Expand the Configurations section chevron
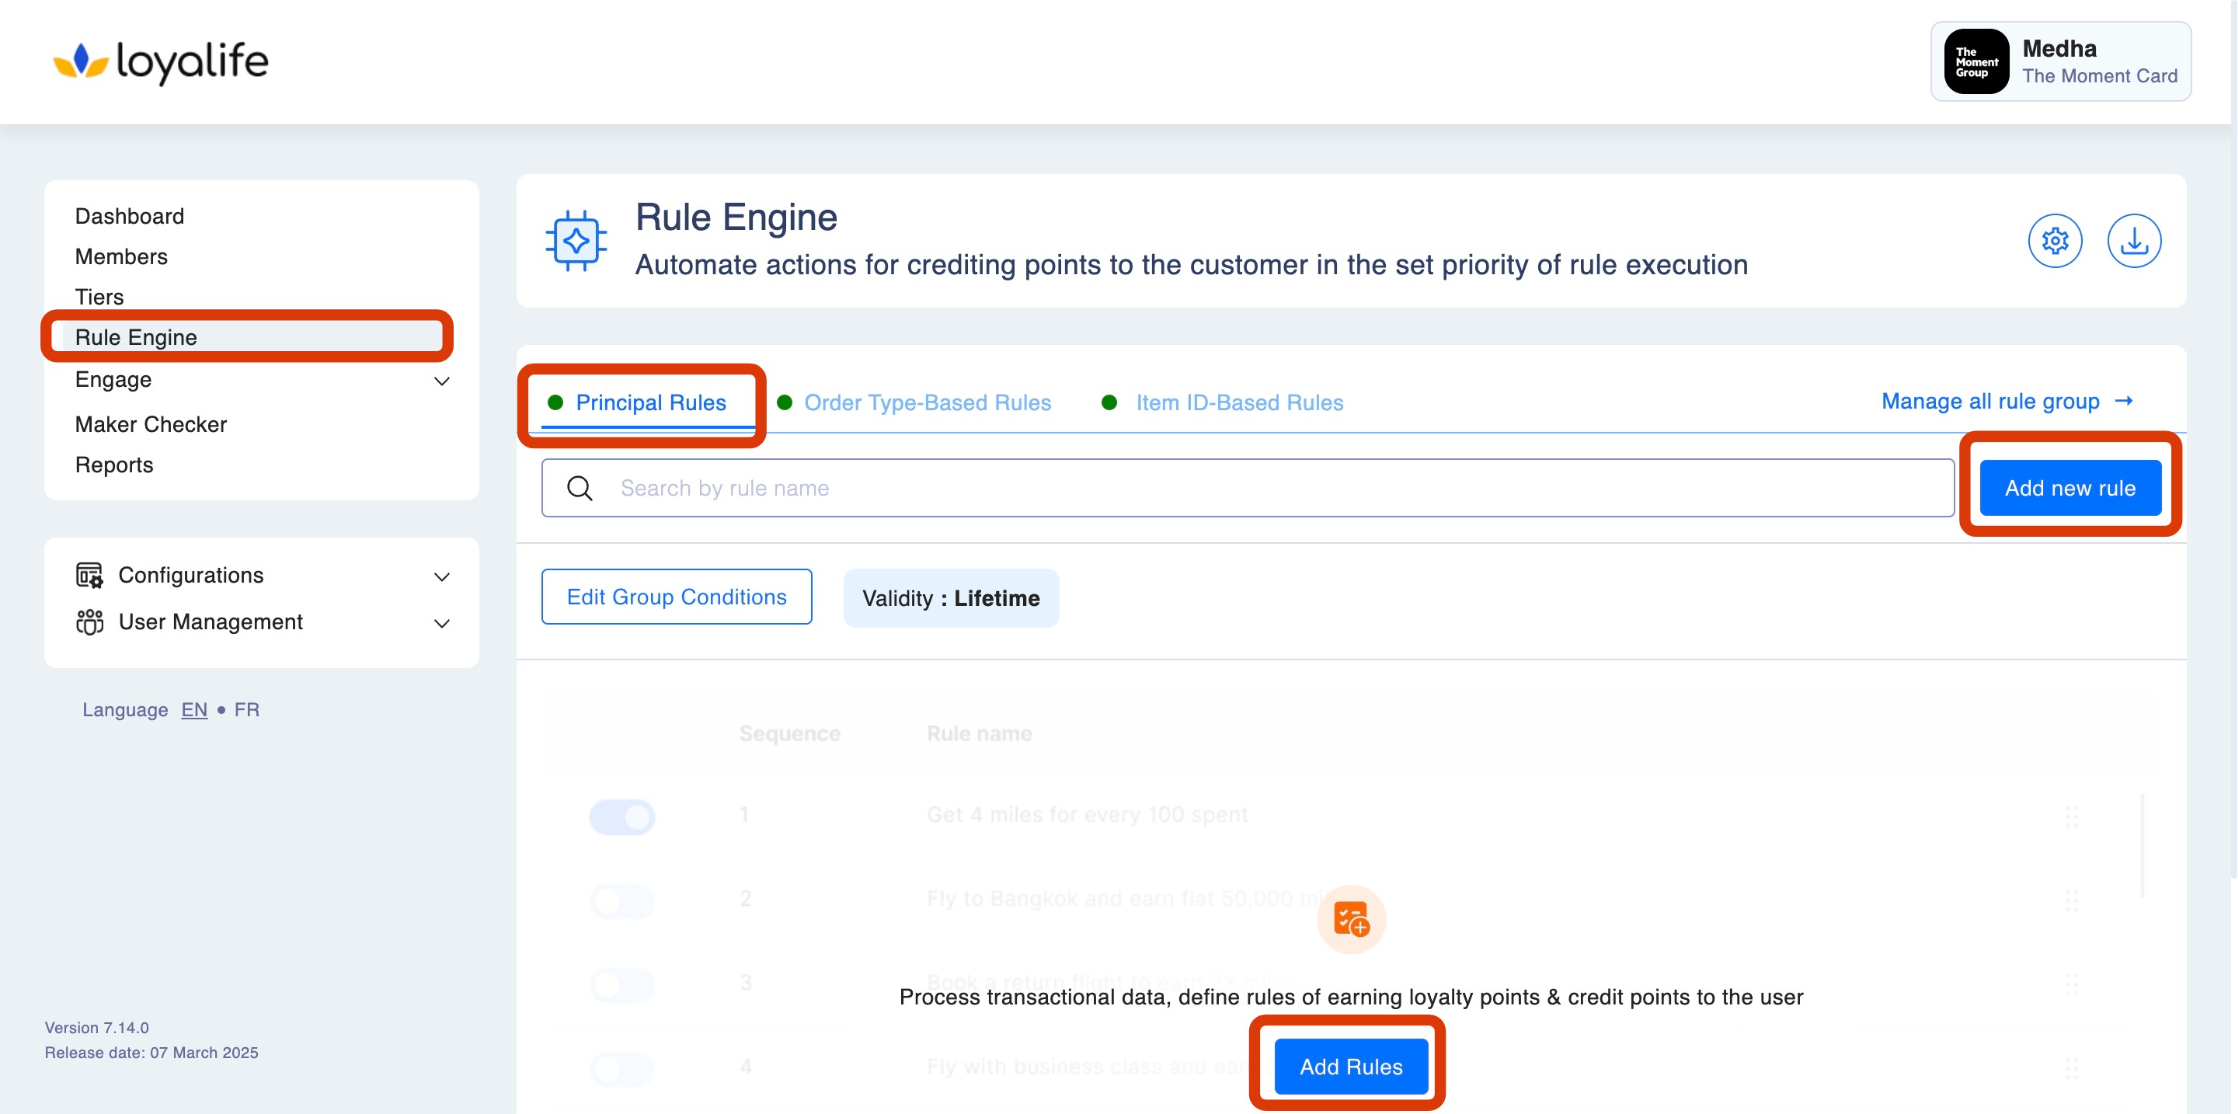The image size is (2238, 1114). [x=442, y=576]
